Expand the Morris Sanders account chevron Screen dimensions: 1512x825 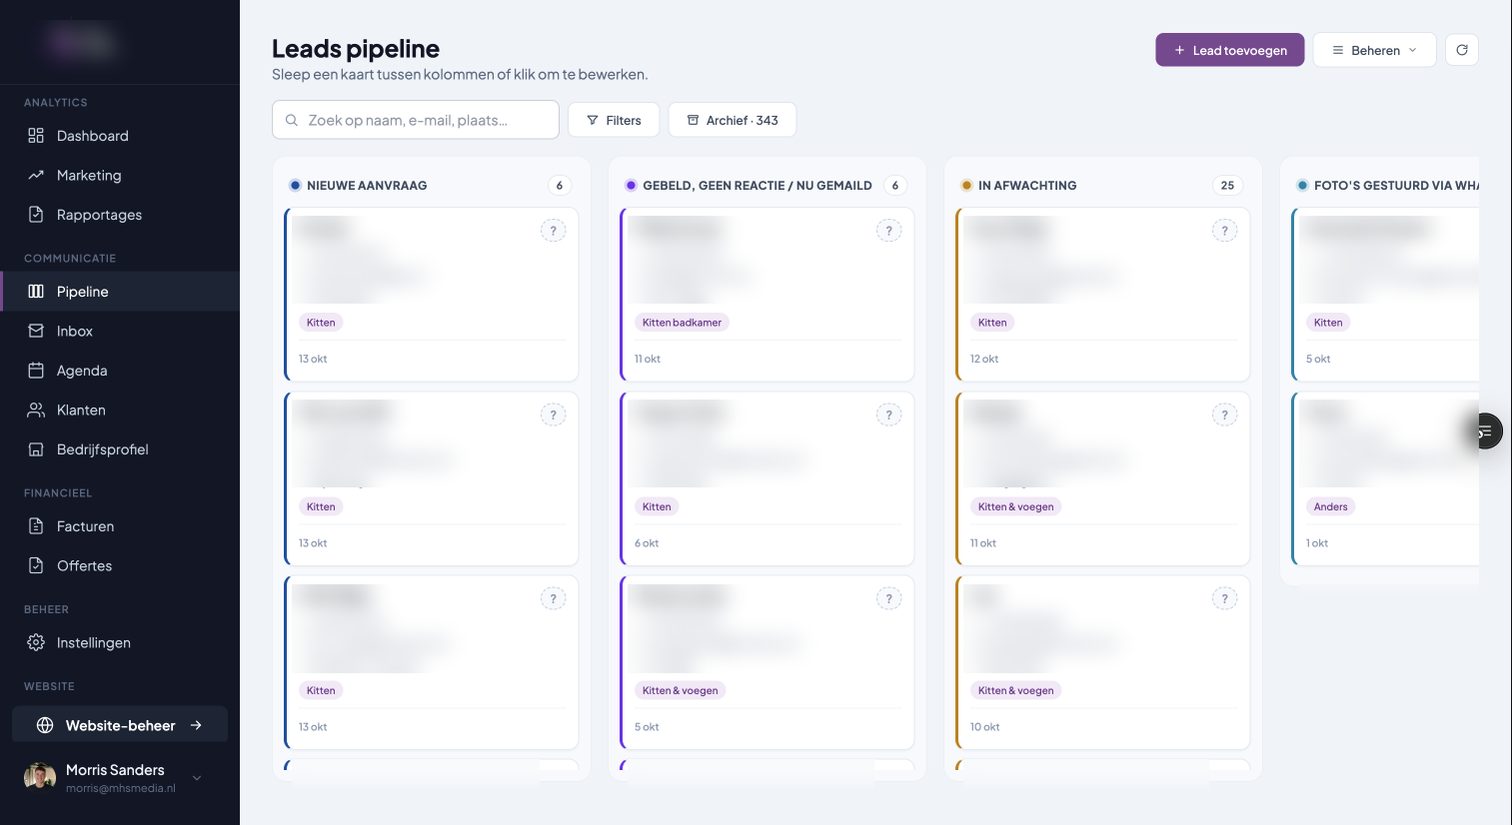click(197, 778)
